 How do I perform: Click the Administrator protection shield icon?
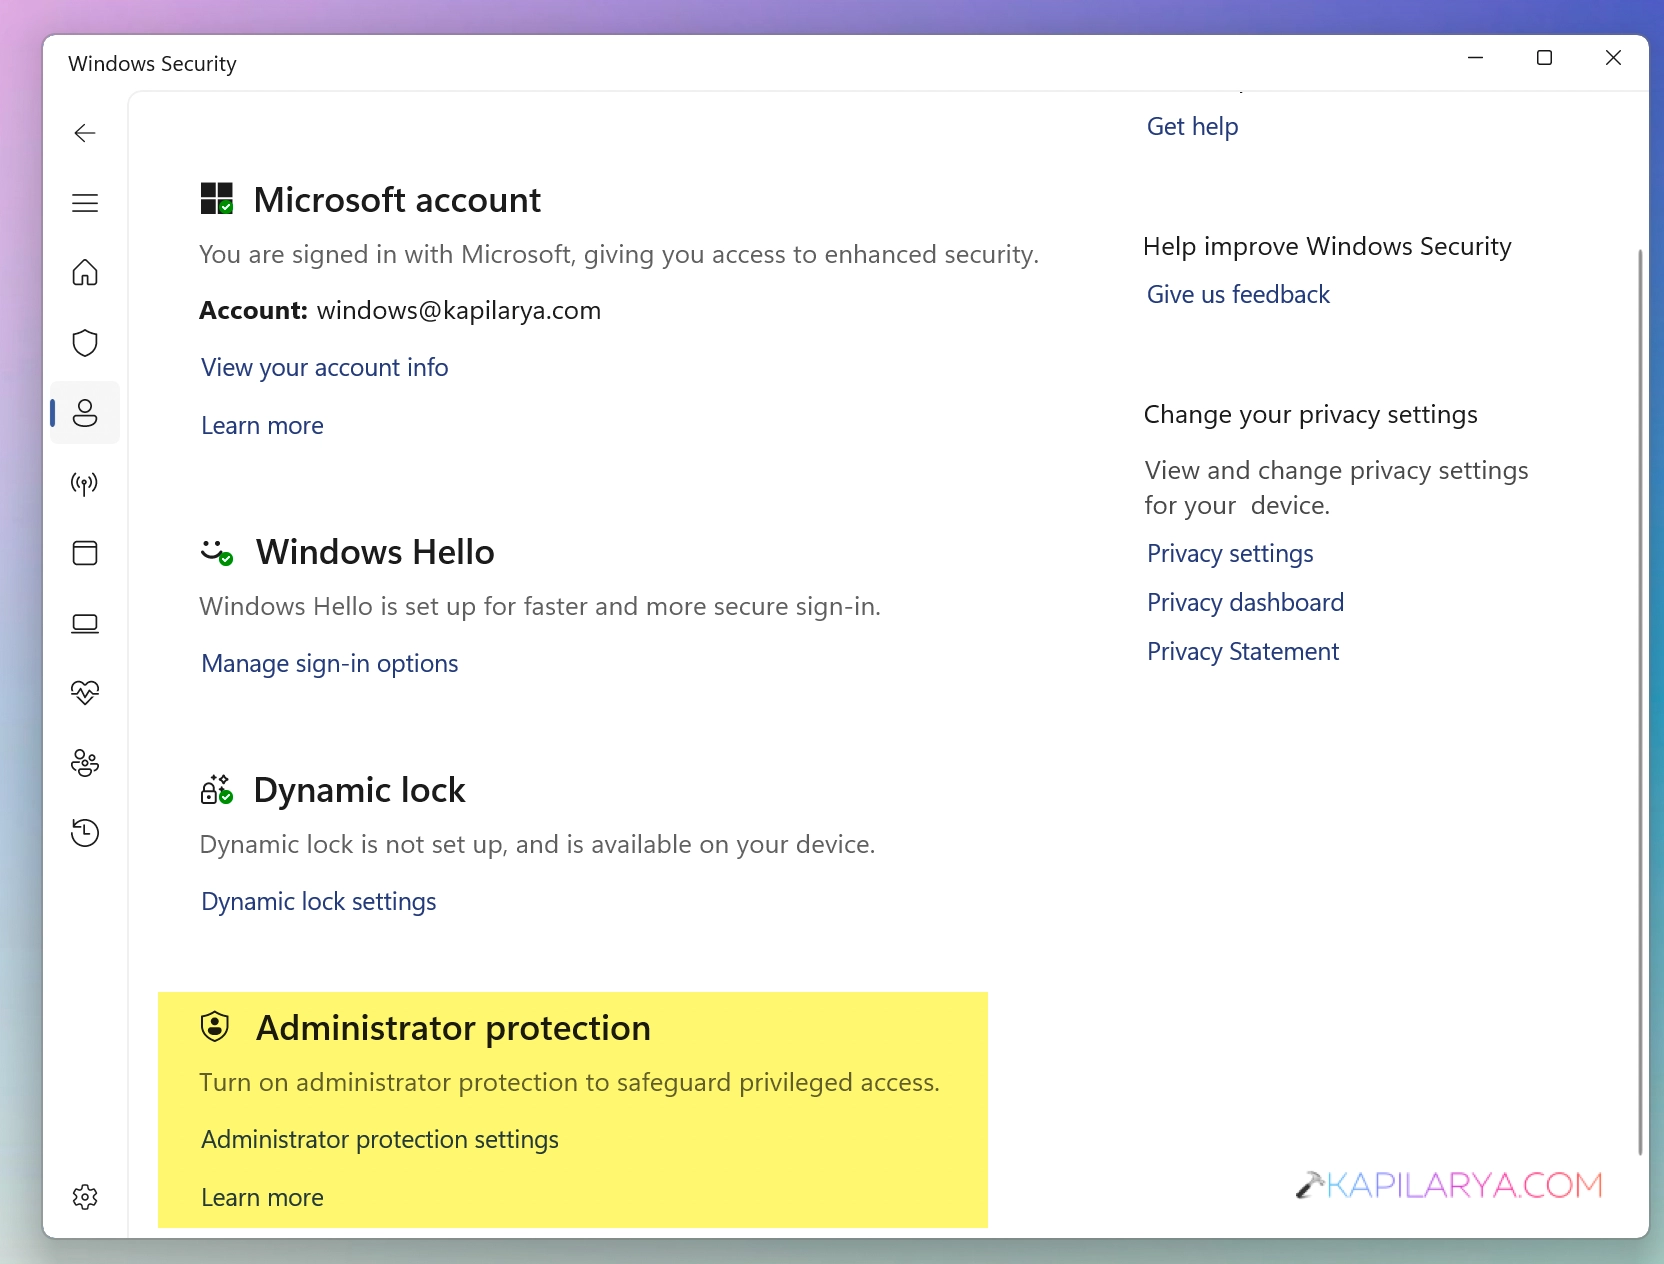pos(215,1027)
